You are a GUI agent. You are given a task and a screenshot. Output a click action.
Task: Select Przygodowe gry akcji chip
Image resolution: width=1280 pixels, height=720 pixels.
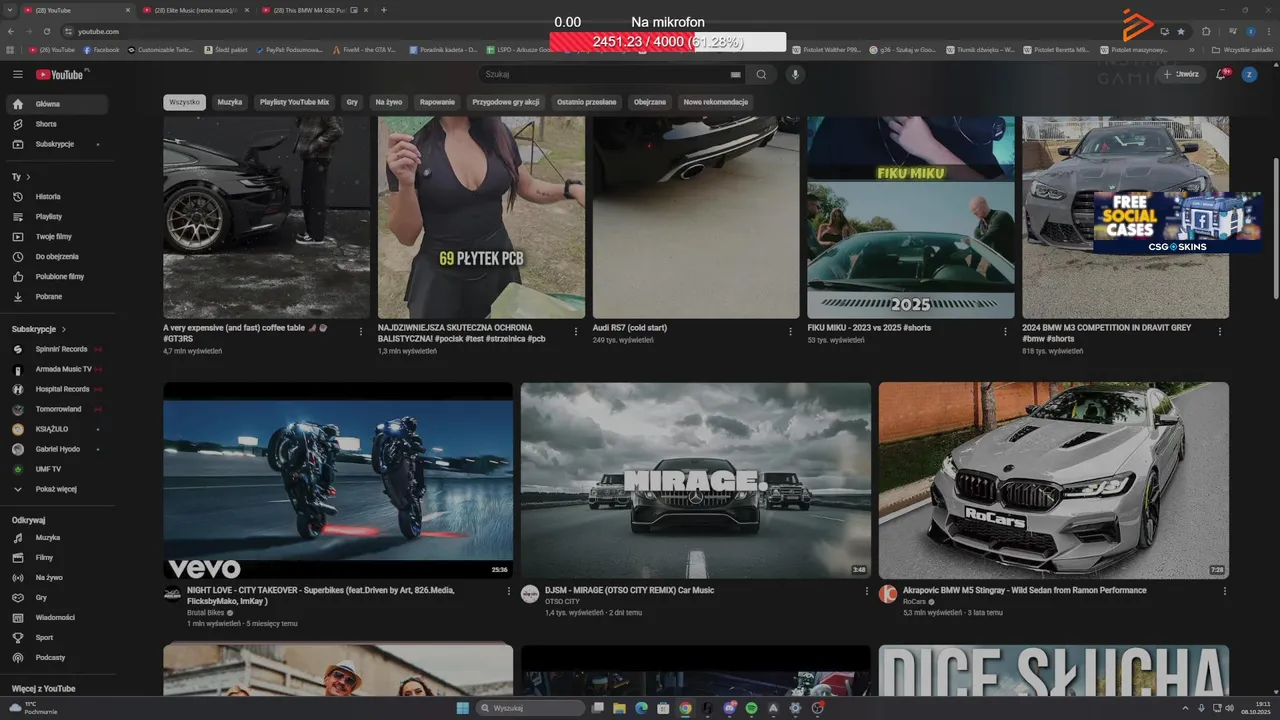(x=506, y=102)
